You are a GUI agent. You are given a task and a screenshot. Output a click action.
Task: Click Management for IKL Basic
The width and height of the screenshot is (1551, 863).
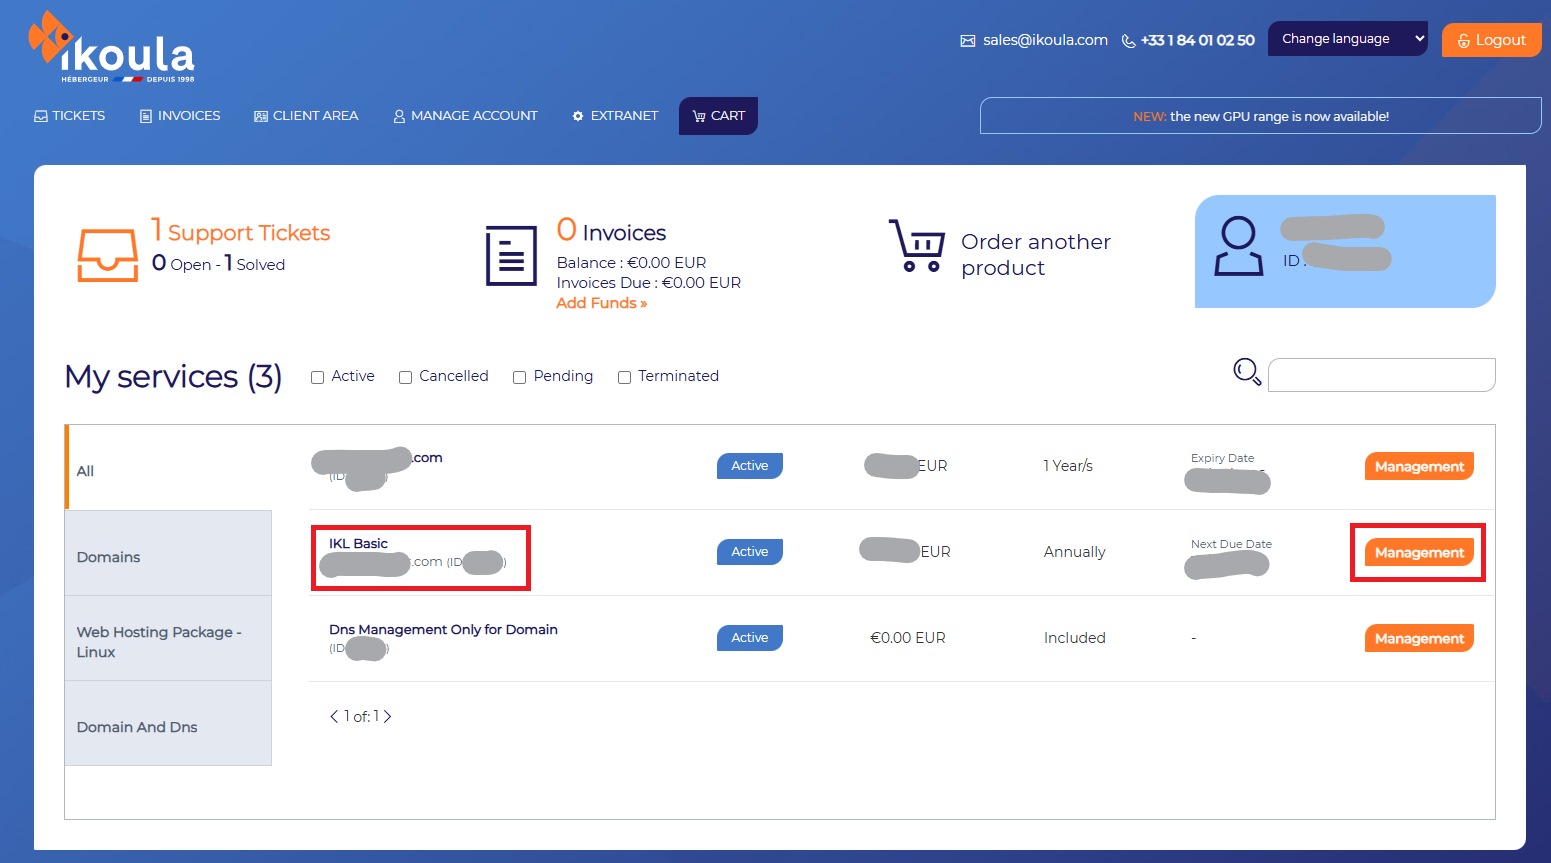point(1419,552)
